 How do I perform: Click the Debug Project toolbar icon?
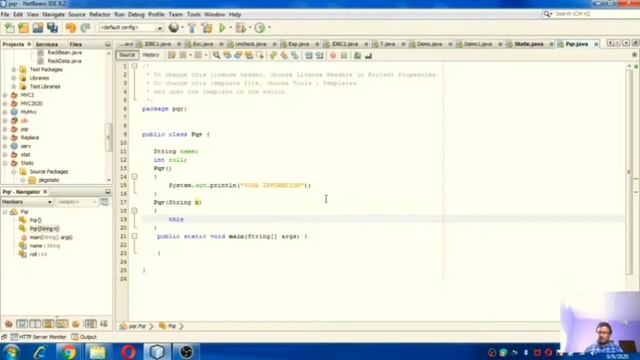coord(241,28)
